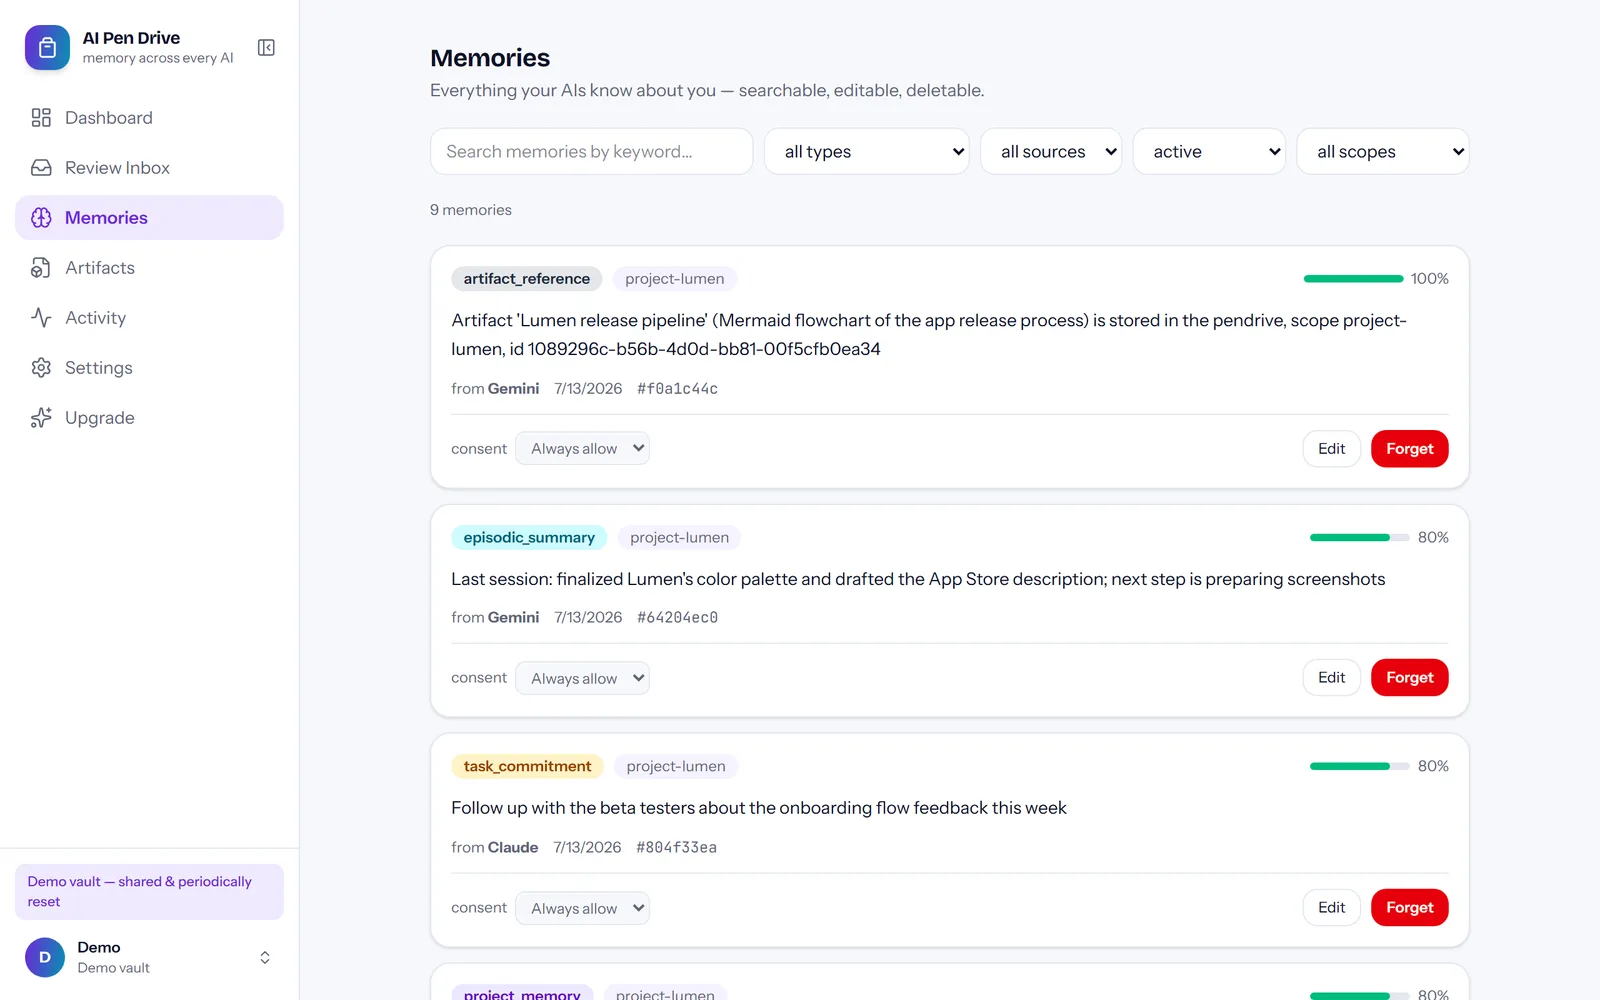Change consent for the artifact_reference memory
Image resolution: width=1600 pixels, height=1000 pixels.
[x=582, y=449]
